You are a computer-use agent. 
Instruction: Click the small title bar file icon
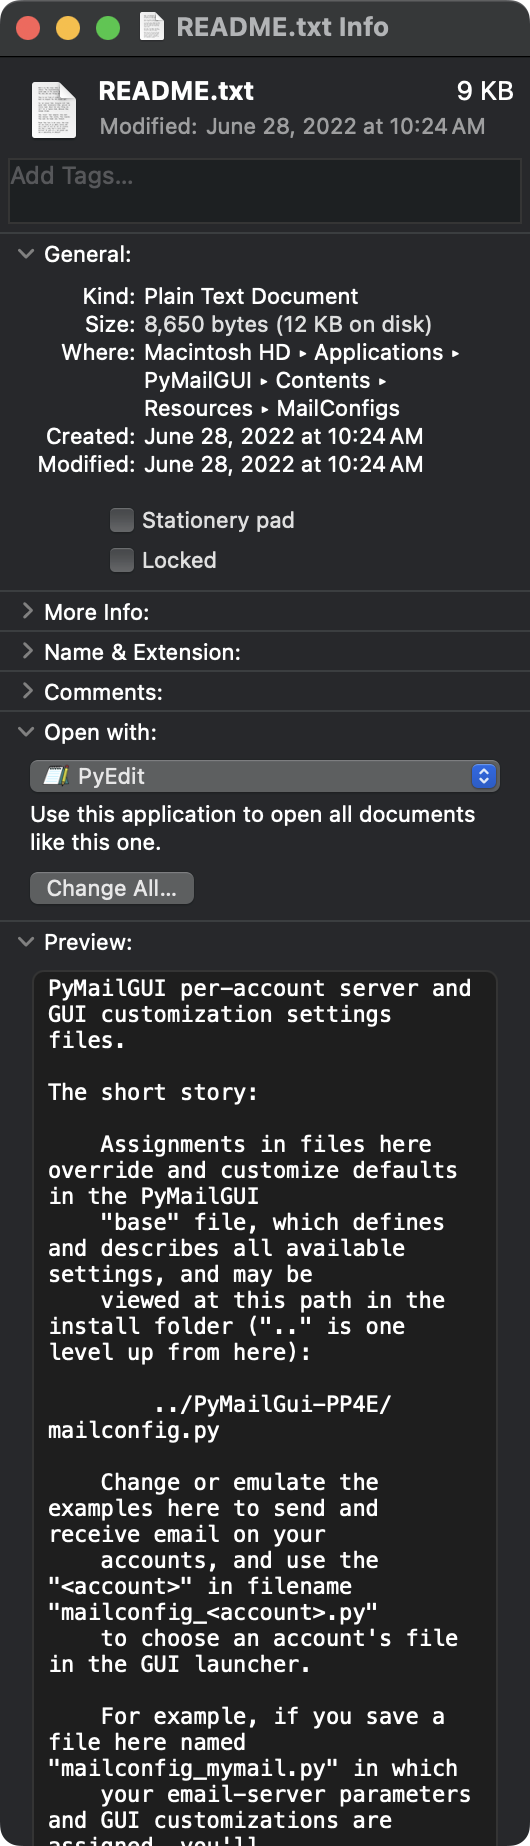[152, 27]
